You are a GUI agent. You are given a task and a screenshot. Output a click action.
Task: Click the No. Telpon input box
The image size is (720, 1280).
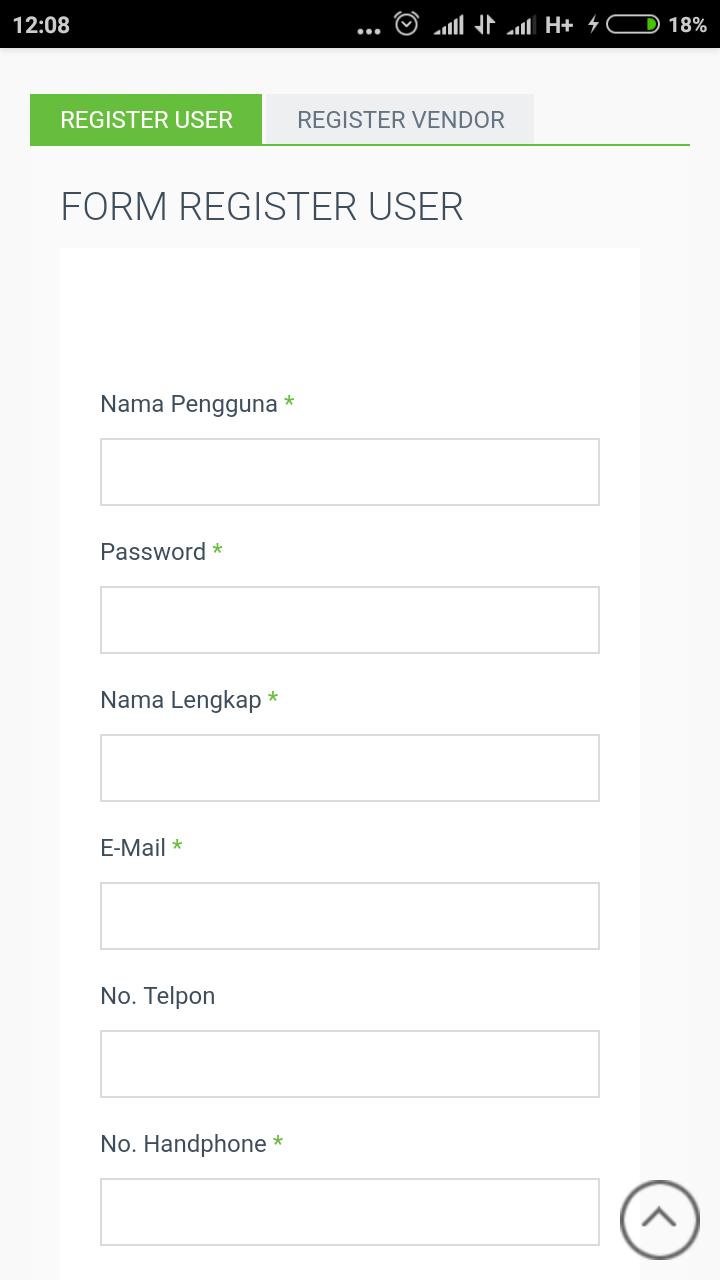click(350, 1064)
